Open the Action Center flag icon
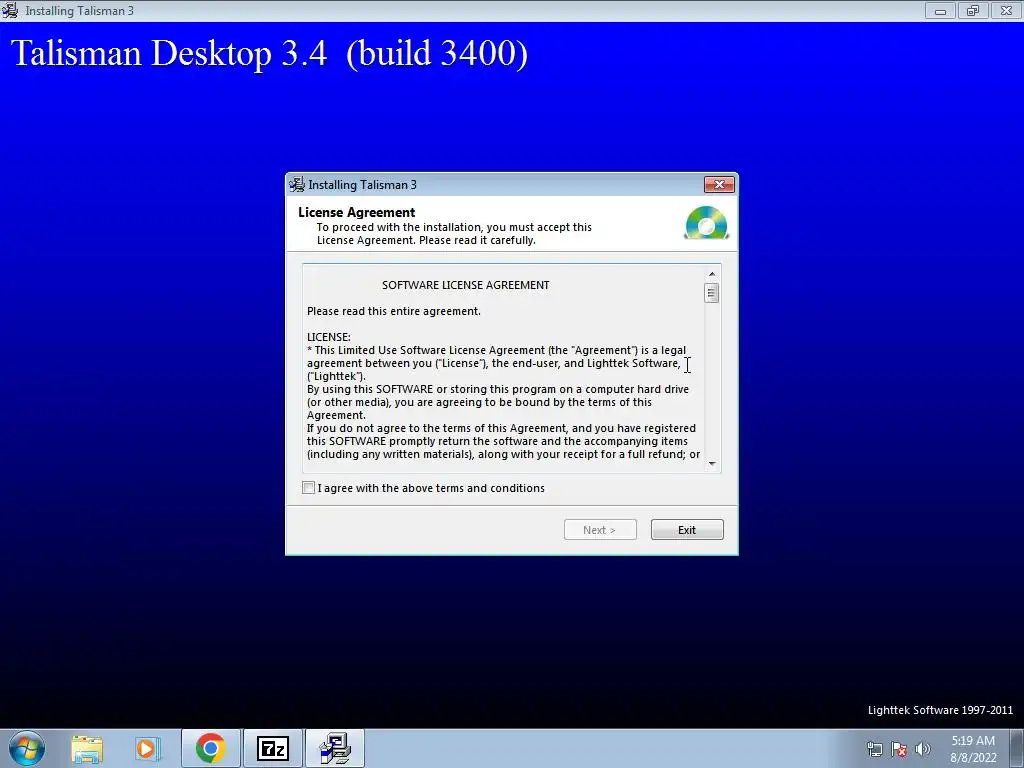1024x768 pixels. [x=899, y=749]
